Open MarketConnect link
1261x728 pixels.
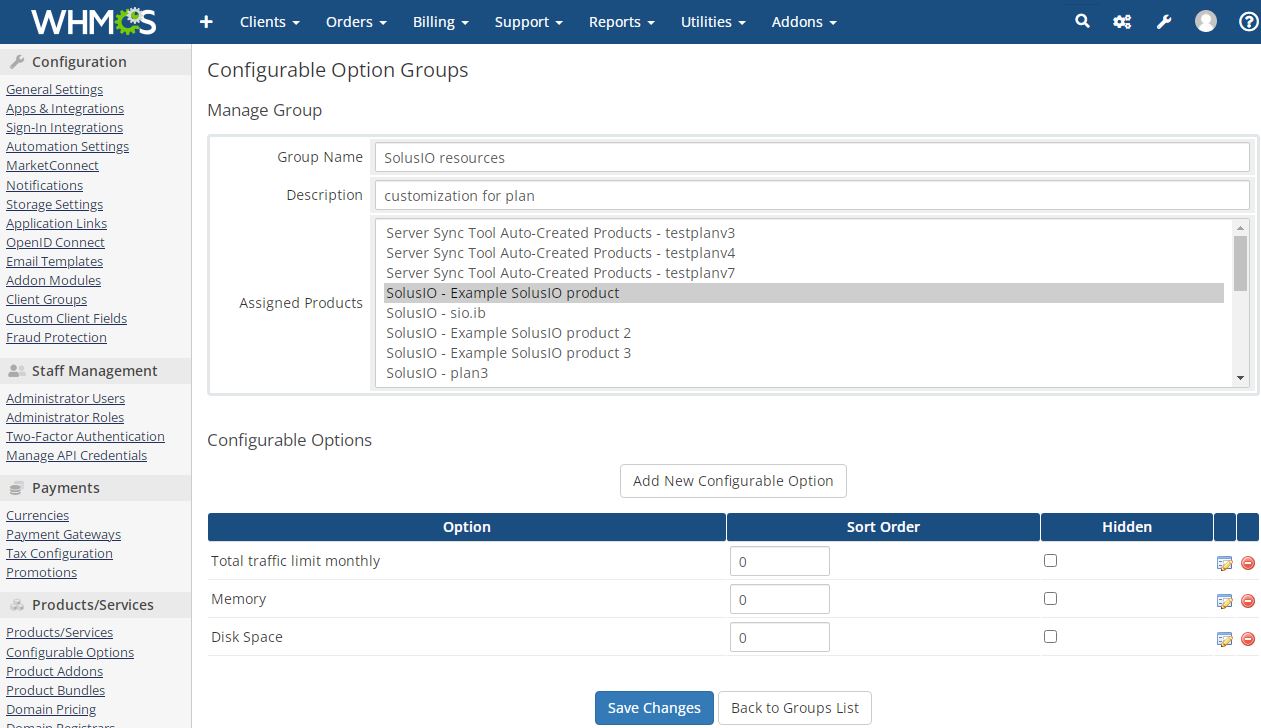click(x=52, y=165)
